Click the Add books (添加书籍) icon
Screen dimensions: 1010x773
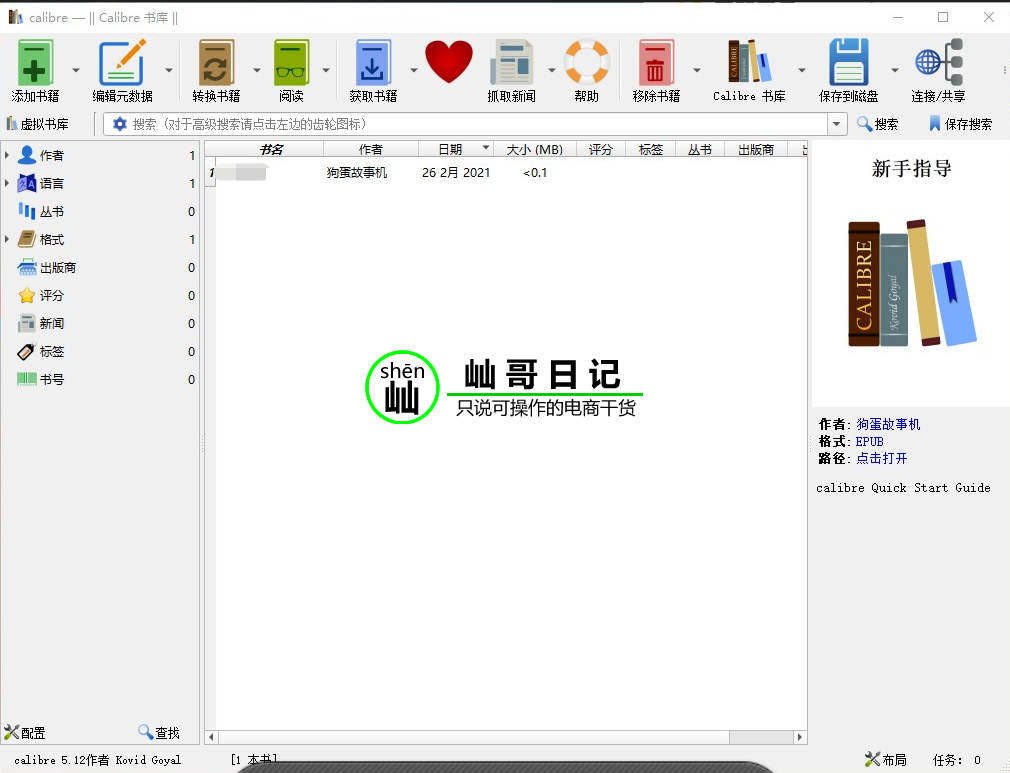coord(35,62)
